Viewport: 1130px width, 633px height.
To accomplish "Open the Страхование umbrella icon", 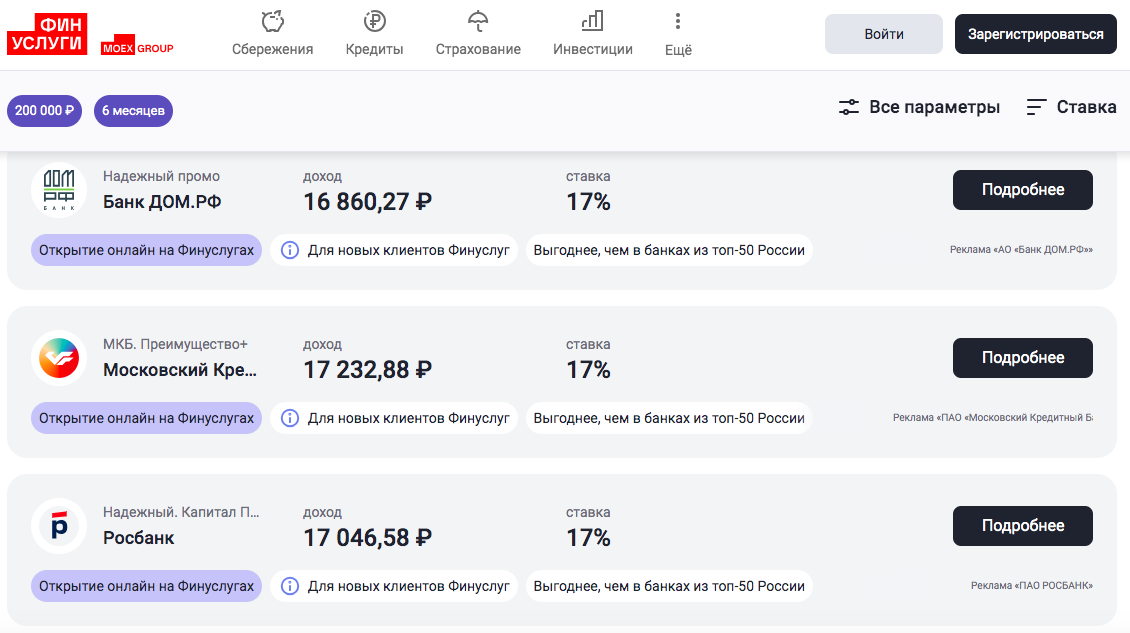I will pos(478,22).
